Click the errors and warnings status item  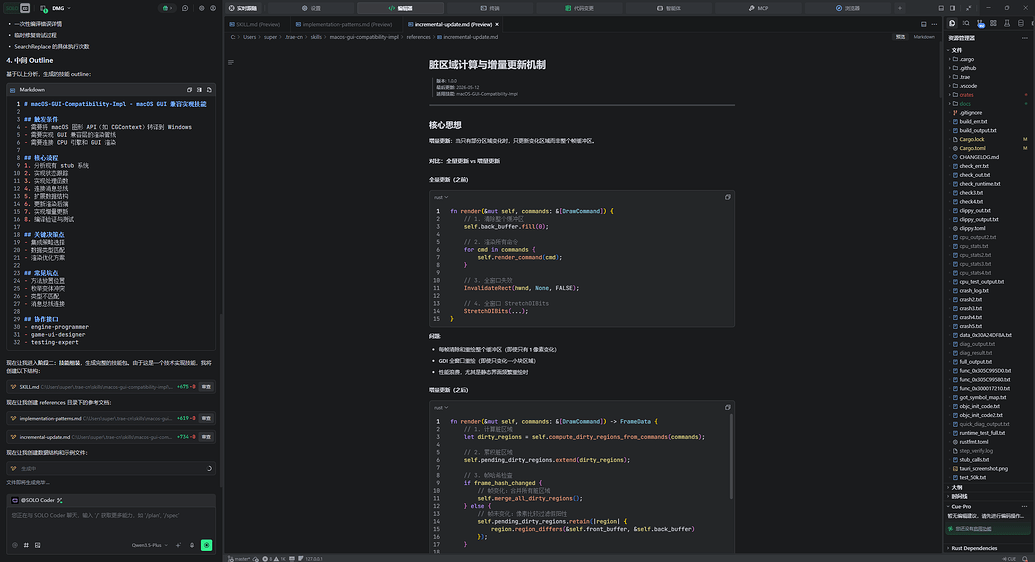tap(274, 559)
